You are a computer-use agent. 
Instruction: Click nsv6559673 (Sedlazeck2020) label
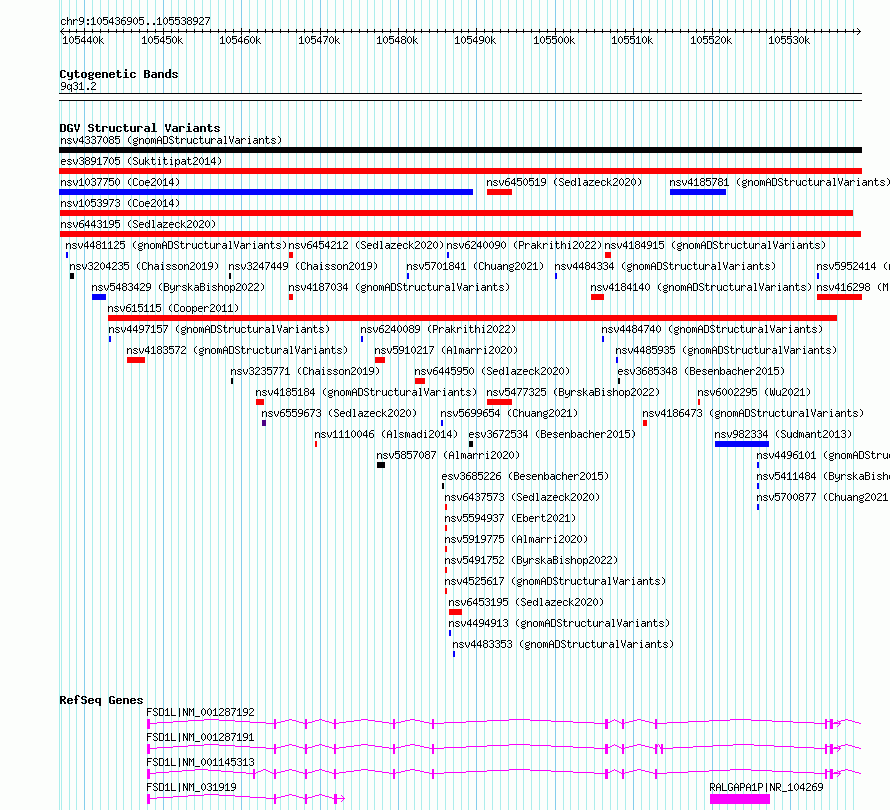pyautogui.click(x=339, y=413)
